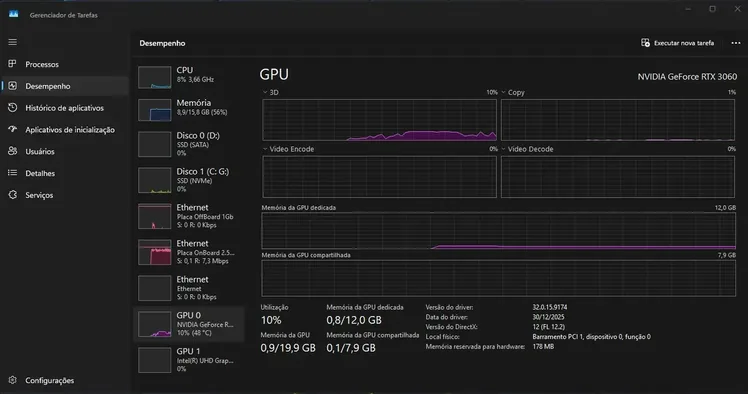Viewport: 748px width, 394px height.
Task: Open the Copy engine dropdown chevron
Action: click(503, 92)
